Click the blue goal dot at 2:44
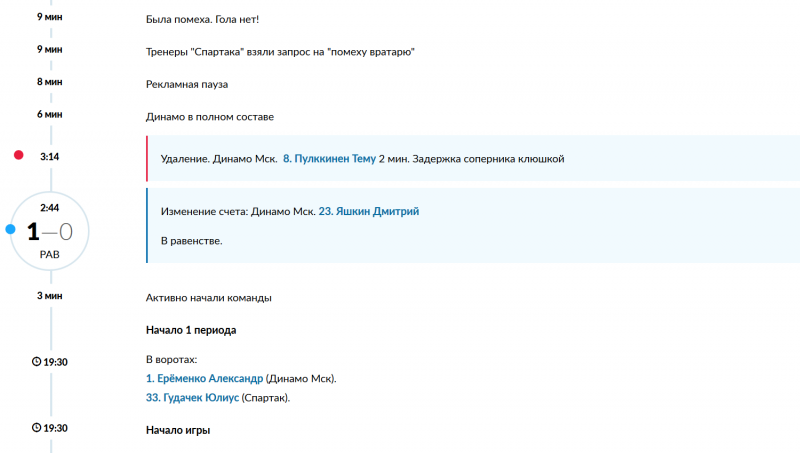This screenshot has height=453, width=800. [x=10, y=229]
